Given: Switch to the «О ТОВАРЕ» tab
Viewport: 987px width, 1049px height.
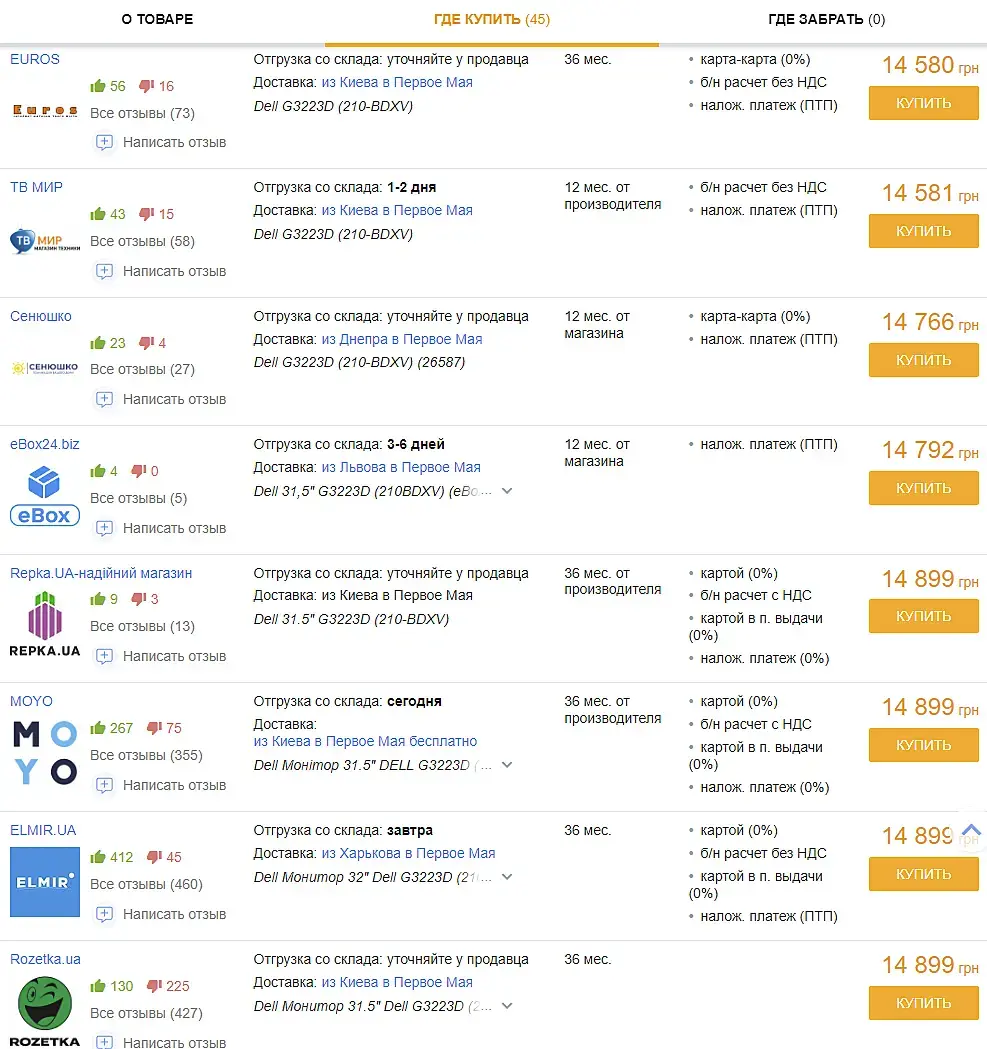Looking at the screenshot, I should (157, 20).
